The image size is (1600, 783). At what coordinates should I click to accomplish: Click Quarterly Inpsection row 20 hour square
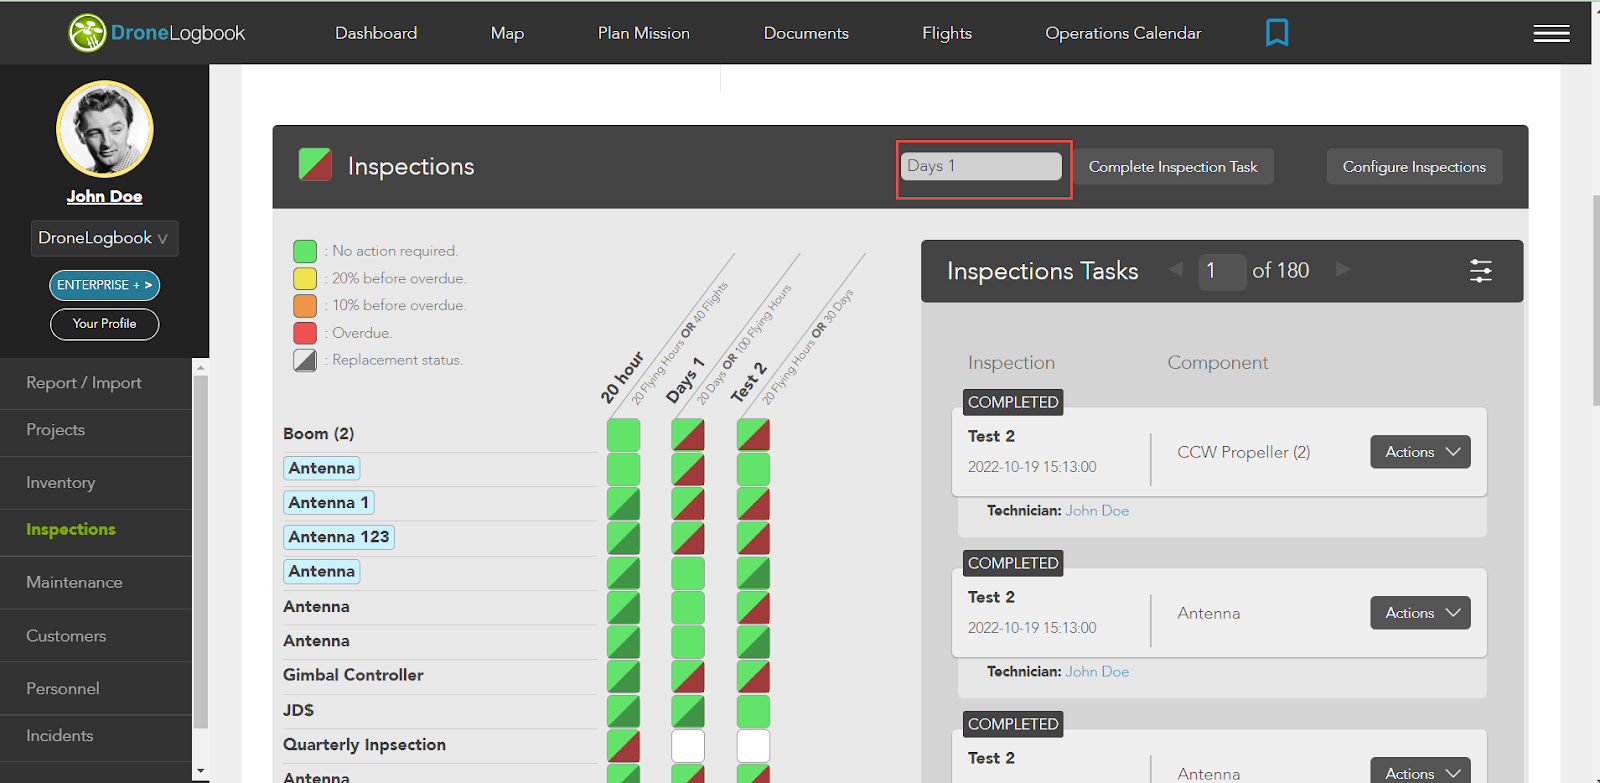(x=623, y=746)
